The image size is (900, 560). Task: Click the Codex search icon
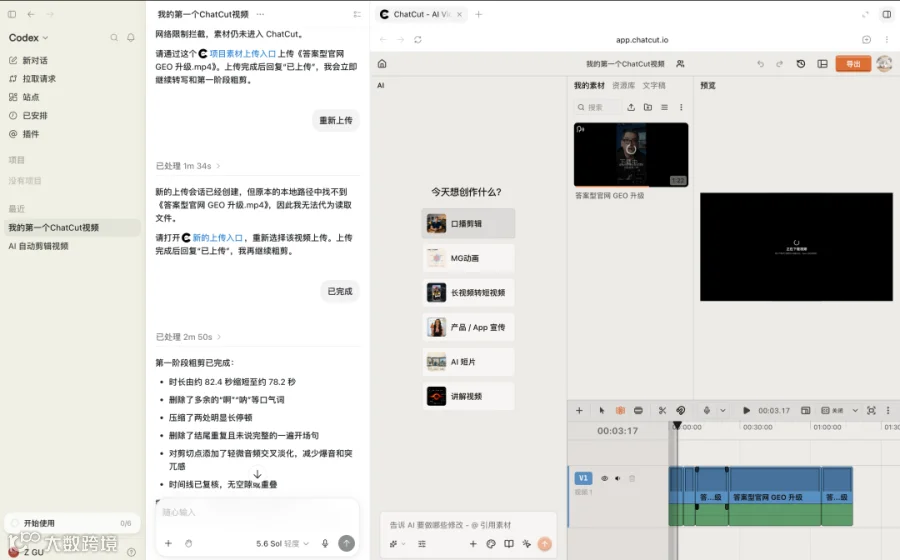114,38
